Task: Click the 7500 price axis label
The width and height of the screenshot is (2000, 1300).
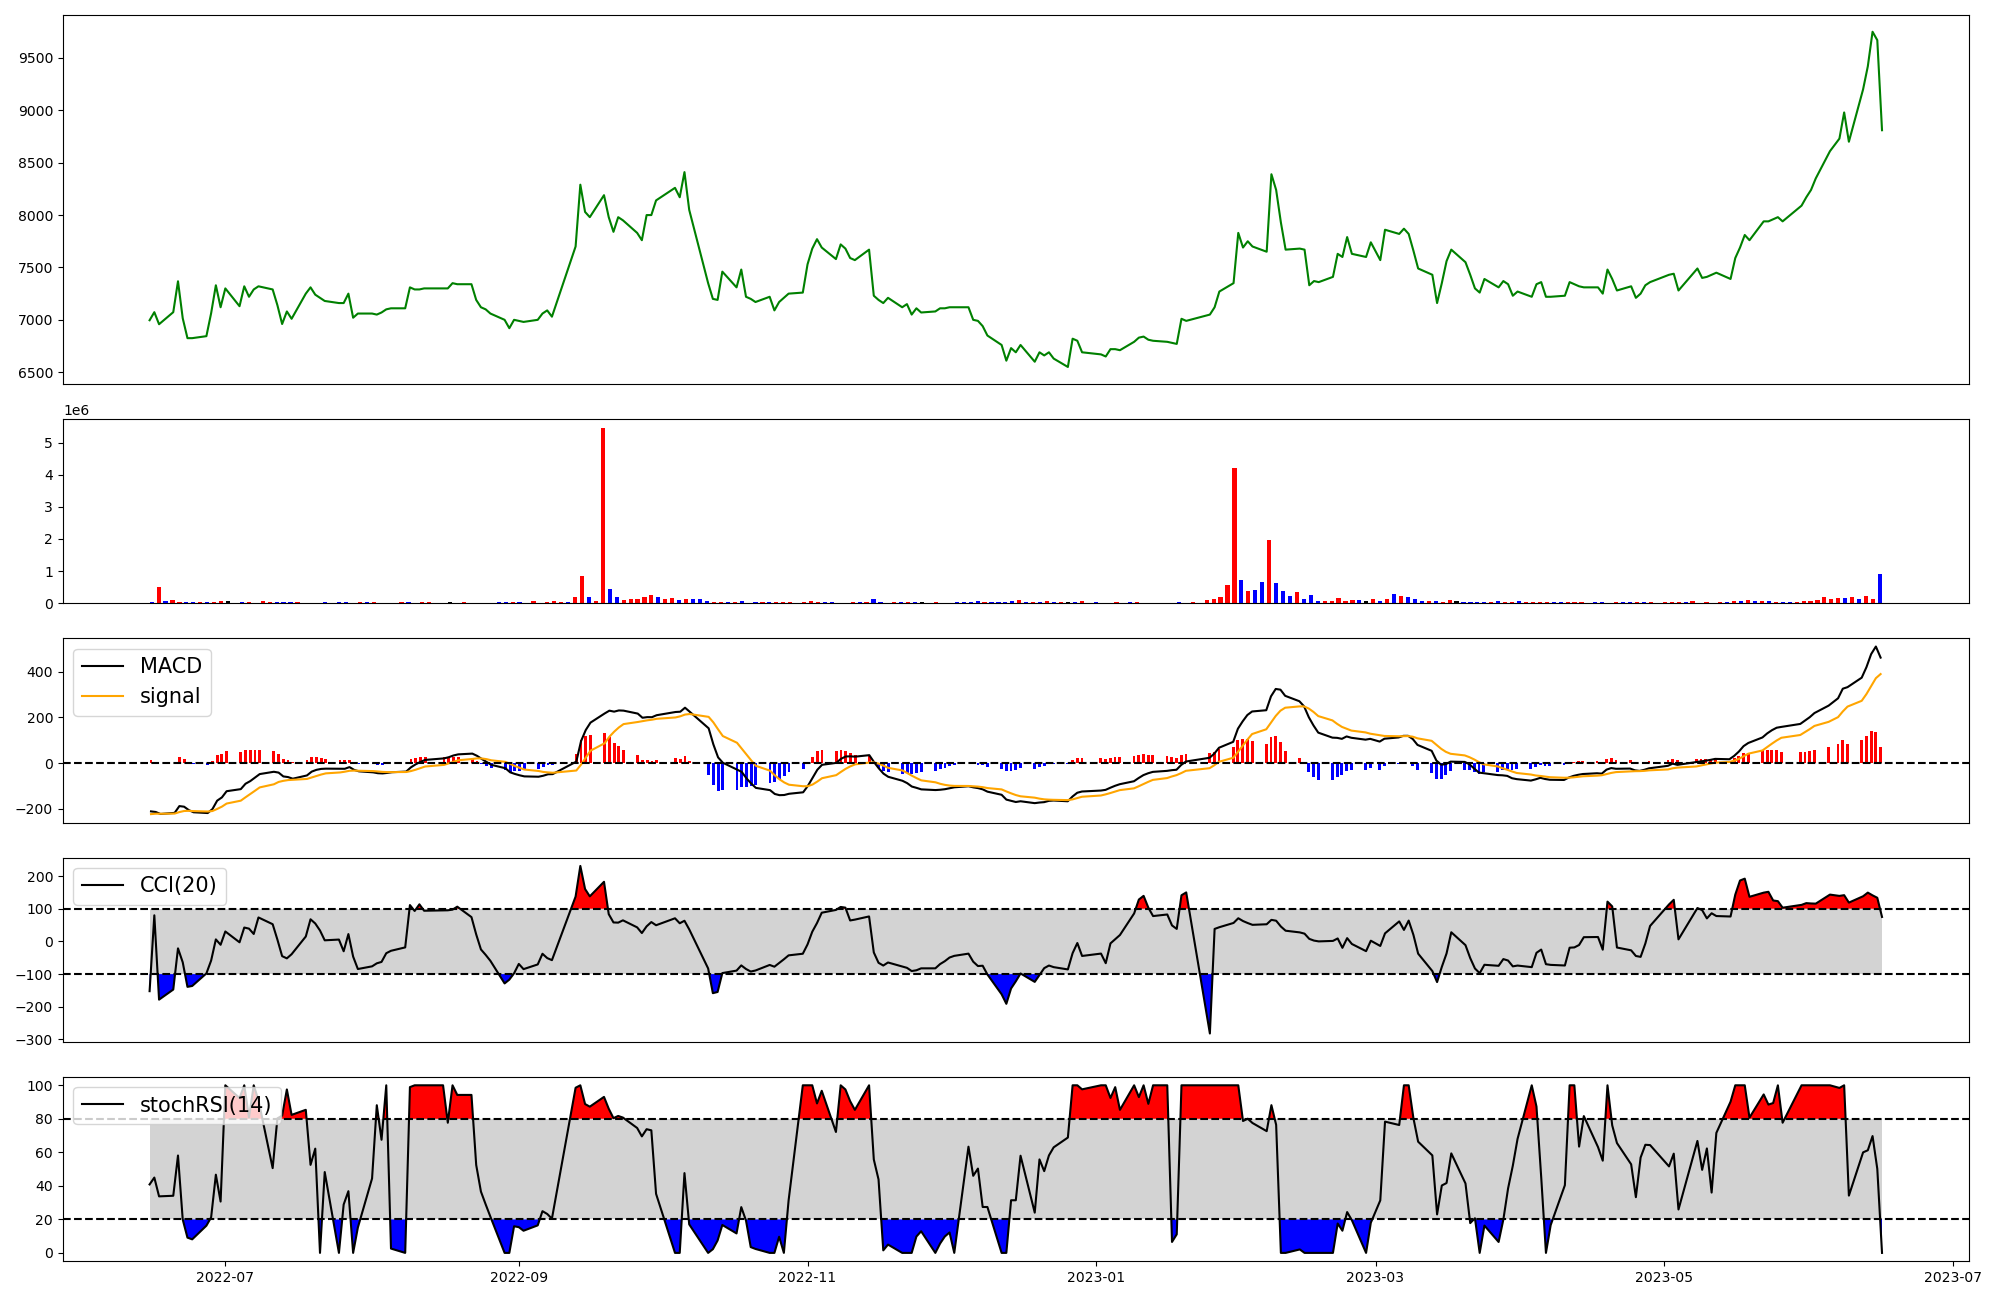Action: point(36,268)
